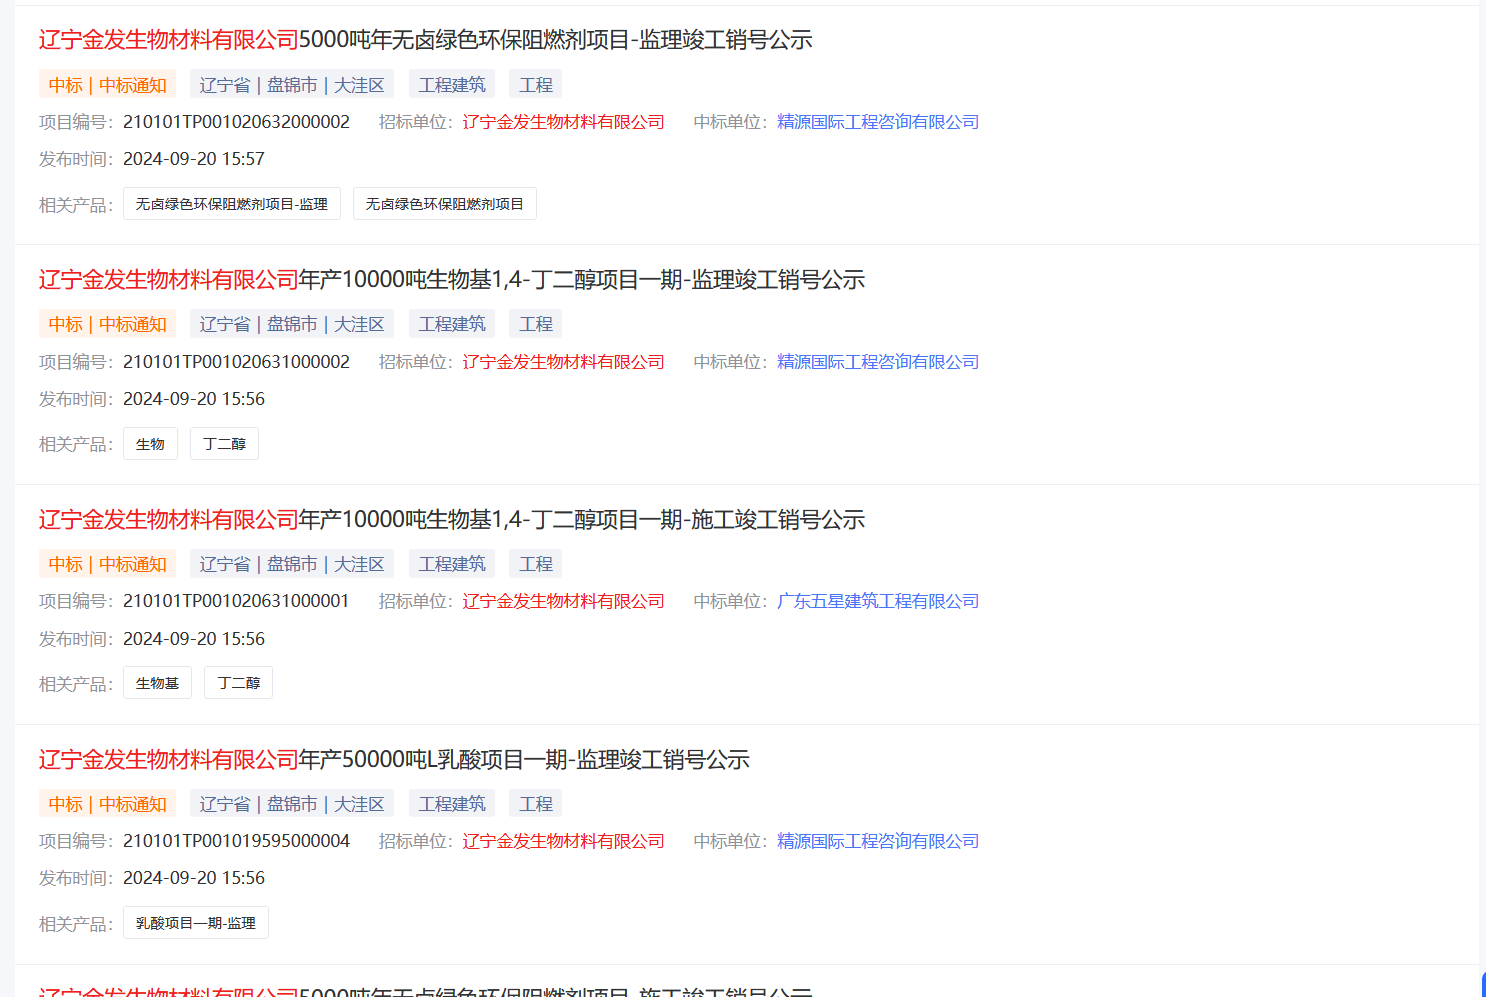
Task: Click product tag 无卤绿色环保阻燃剂项目-监理
Action: [x=232, y=204]
